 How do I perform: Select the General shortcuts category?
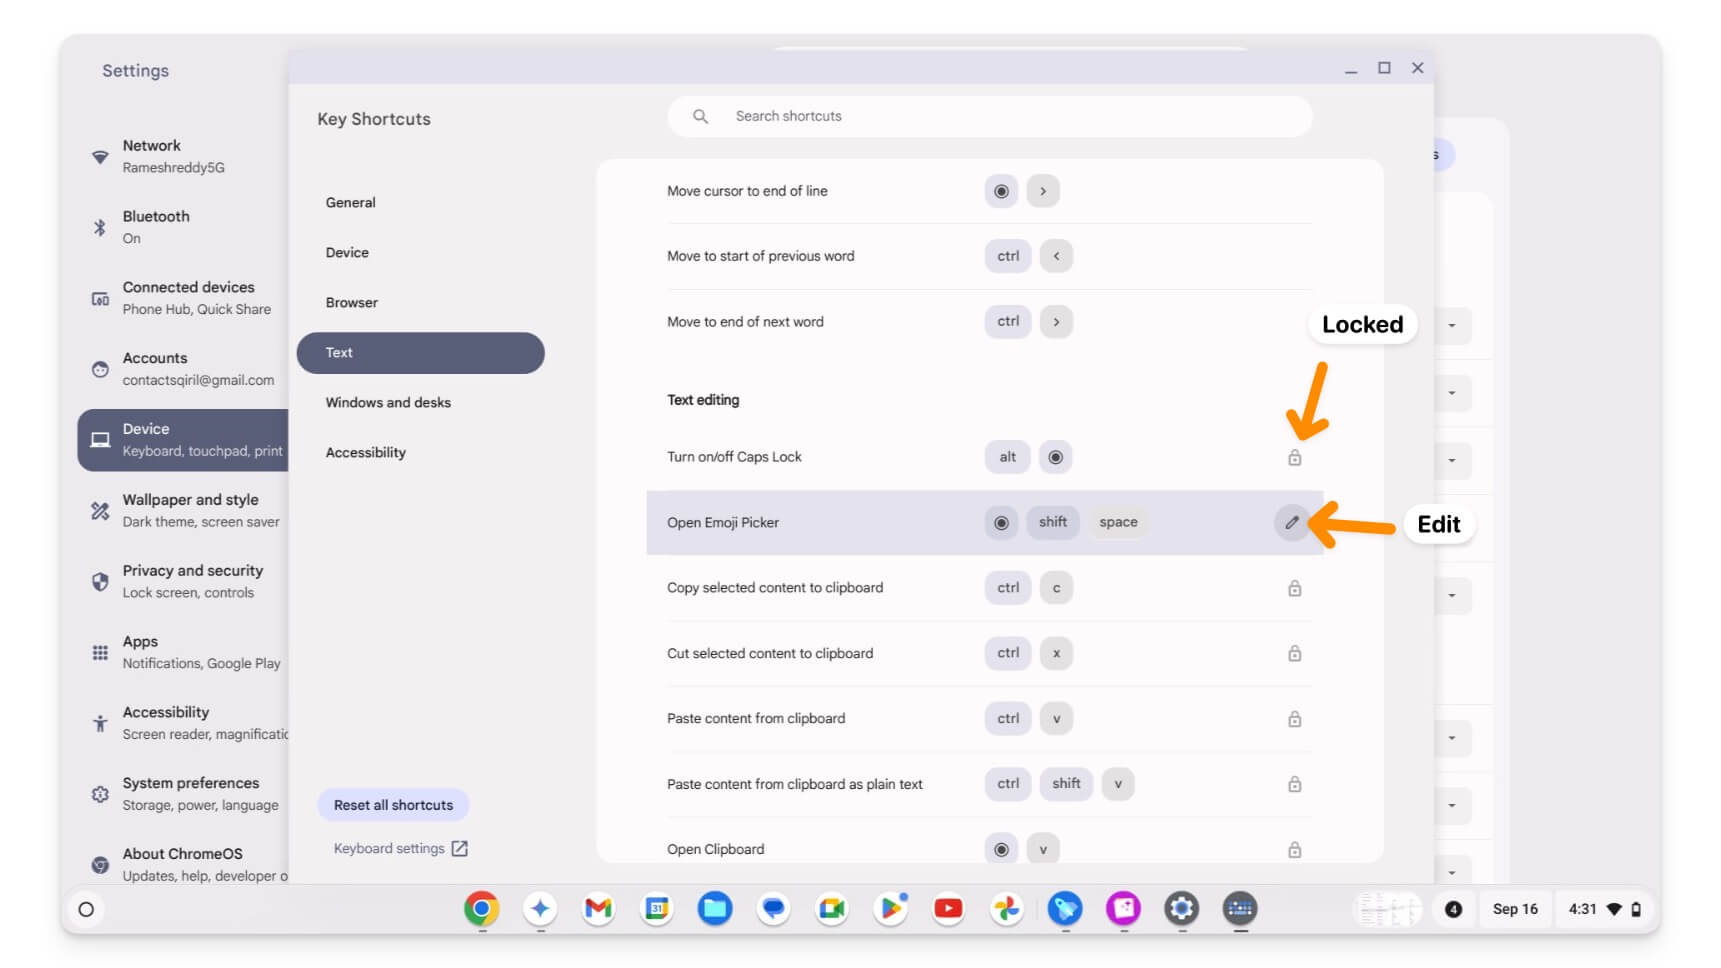350,202
